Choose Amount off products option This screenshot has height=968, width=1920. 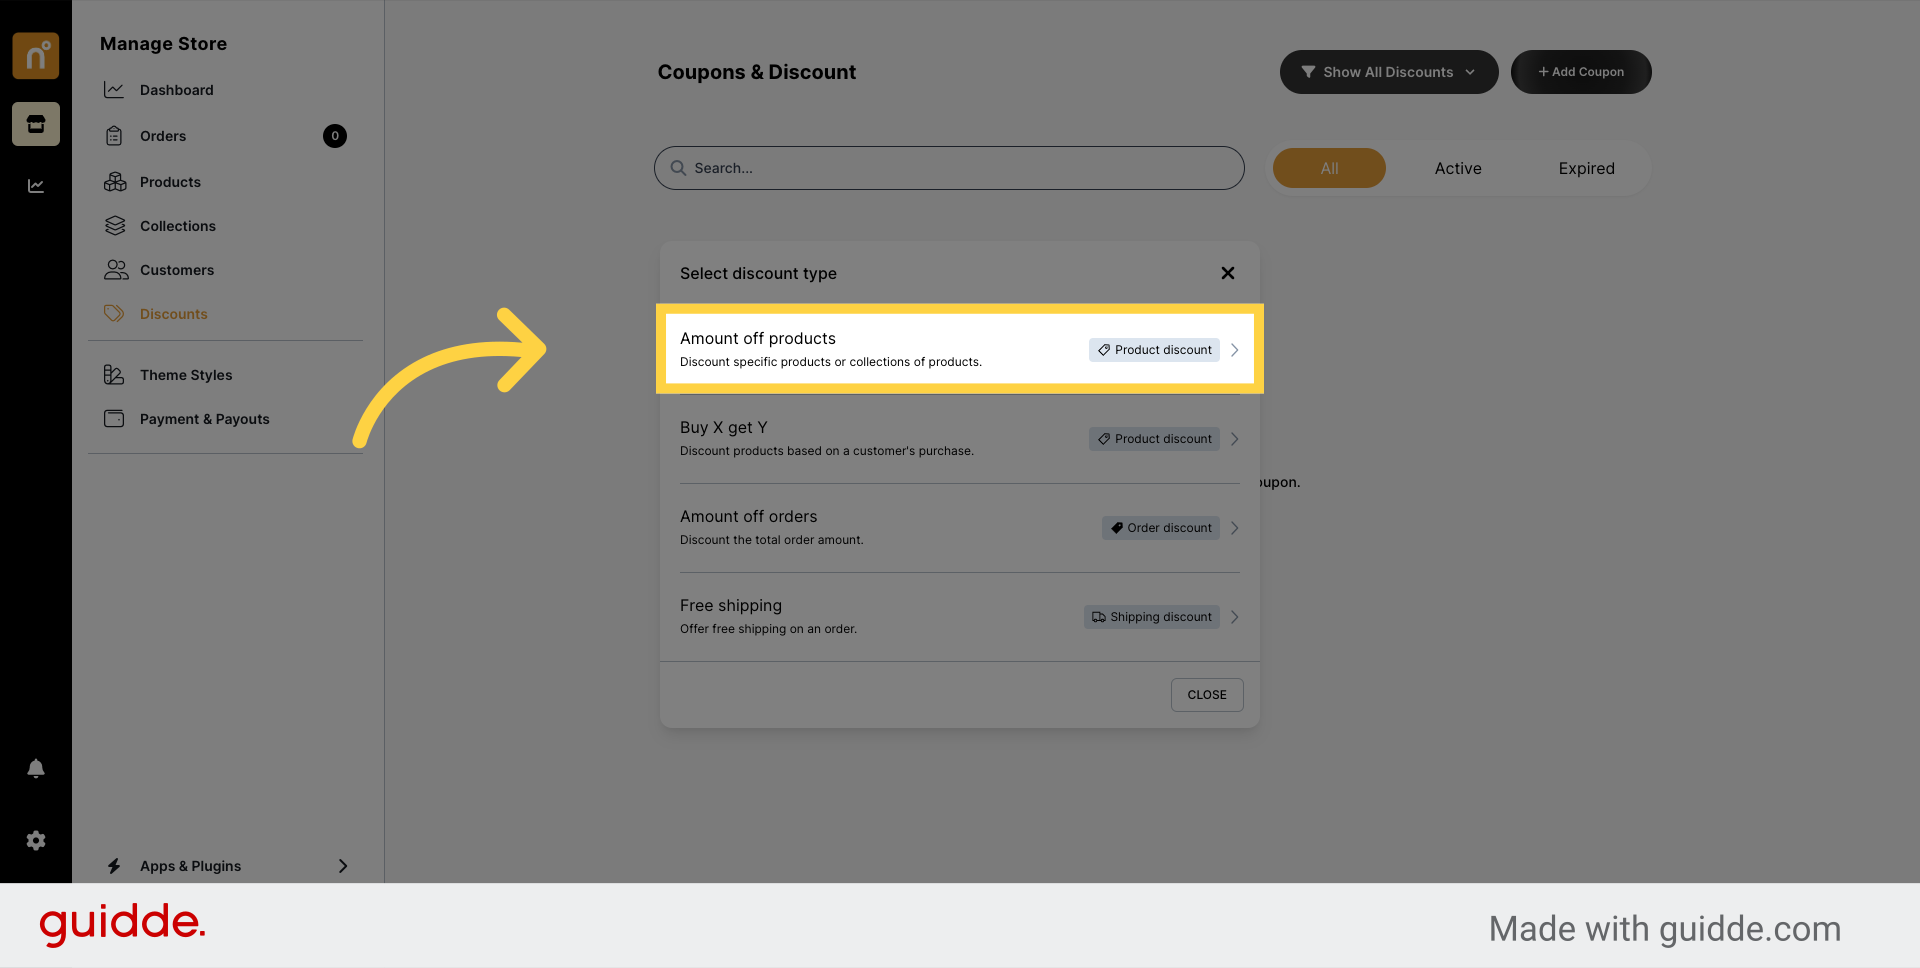[x=960, y=349]
